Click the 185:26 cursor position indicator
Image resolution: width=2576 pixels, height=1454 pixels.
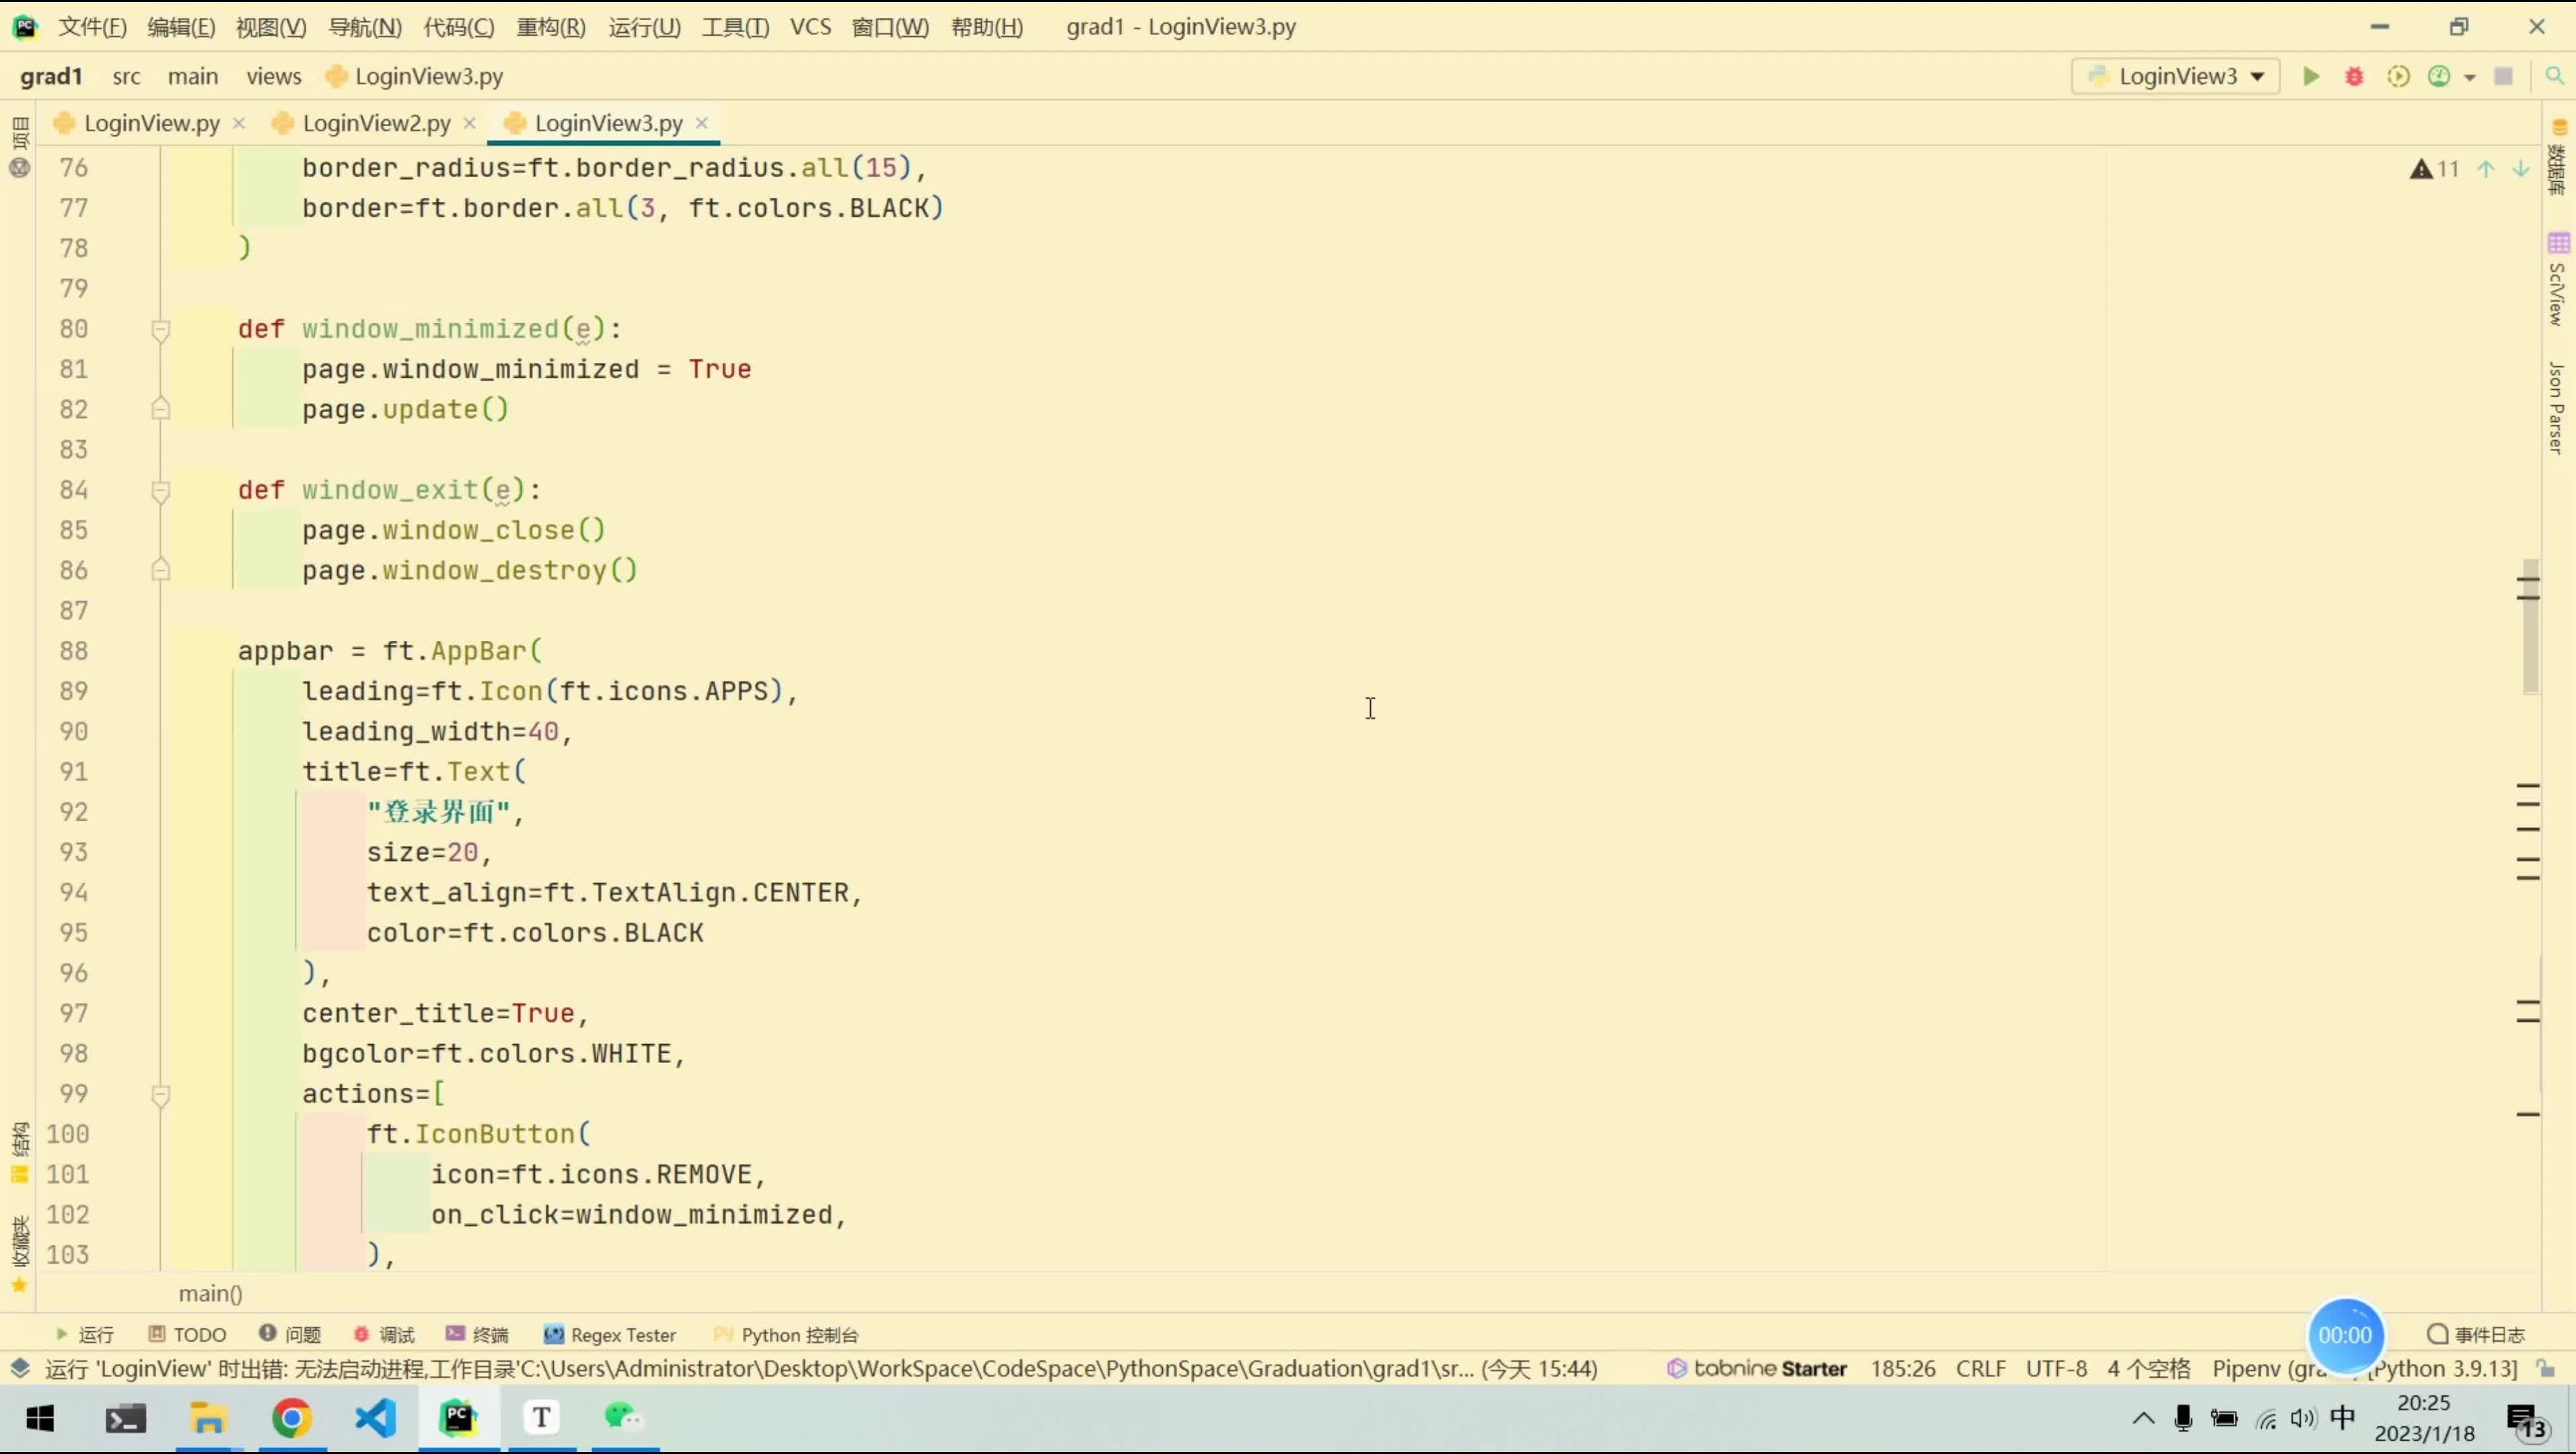(x=1902, y=1368)
